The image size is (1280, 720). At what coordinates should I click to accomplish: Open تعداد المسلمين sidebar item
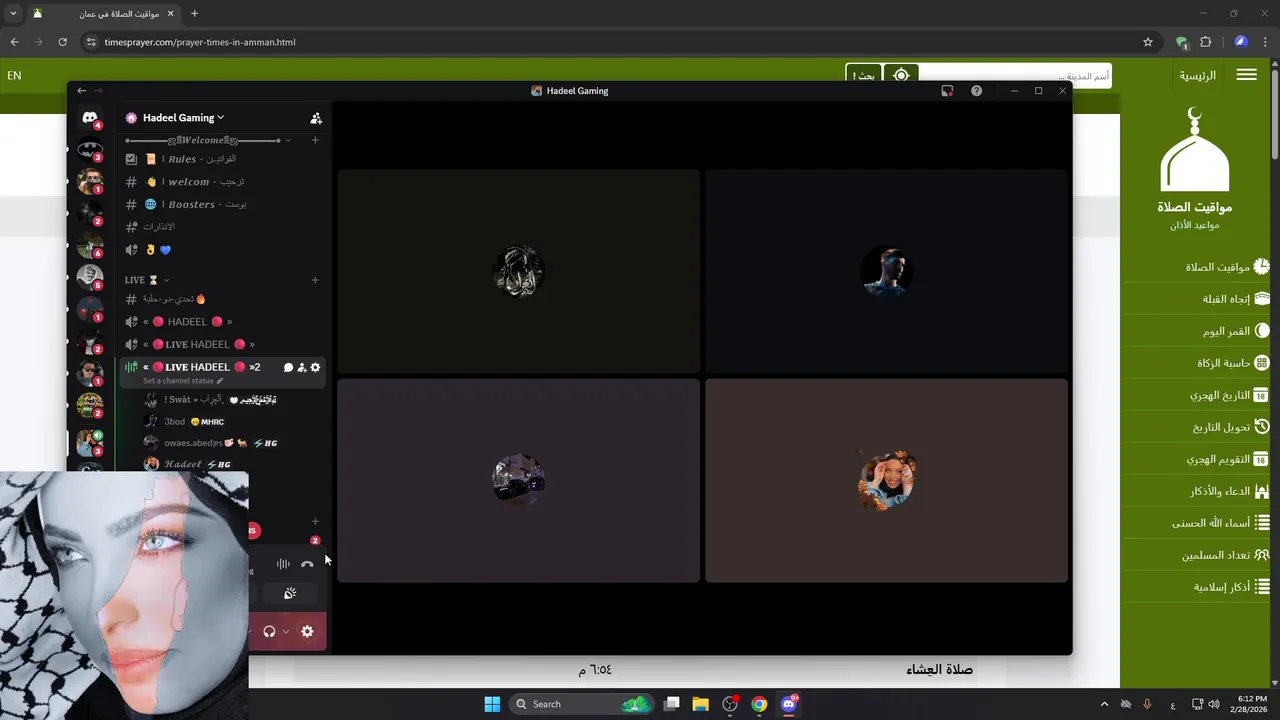click(x=1197, y=555)
